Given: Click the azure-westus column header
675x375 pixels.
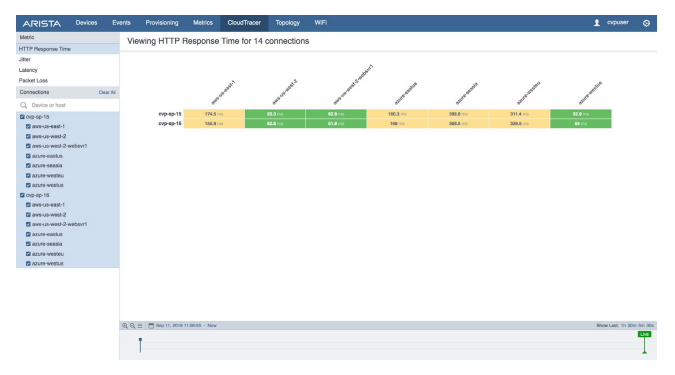Looking at the screenshot, I should tap(590, 93).
